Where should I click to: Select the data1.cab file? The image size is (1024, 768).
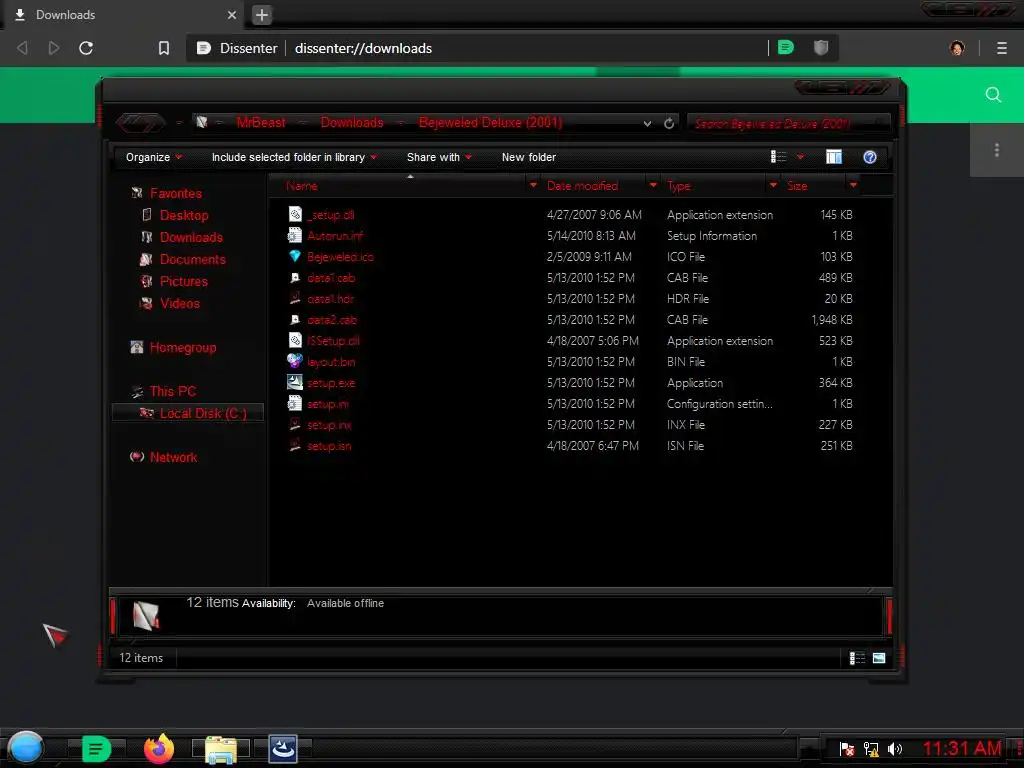point(331,278)
